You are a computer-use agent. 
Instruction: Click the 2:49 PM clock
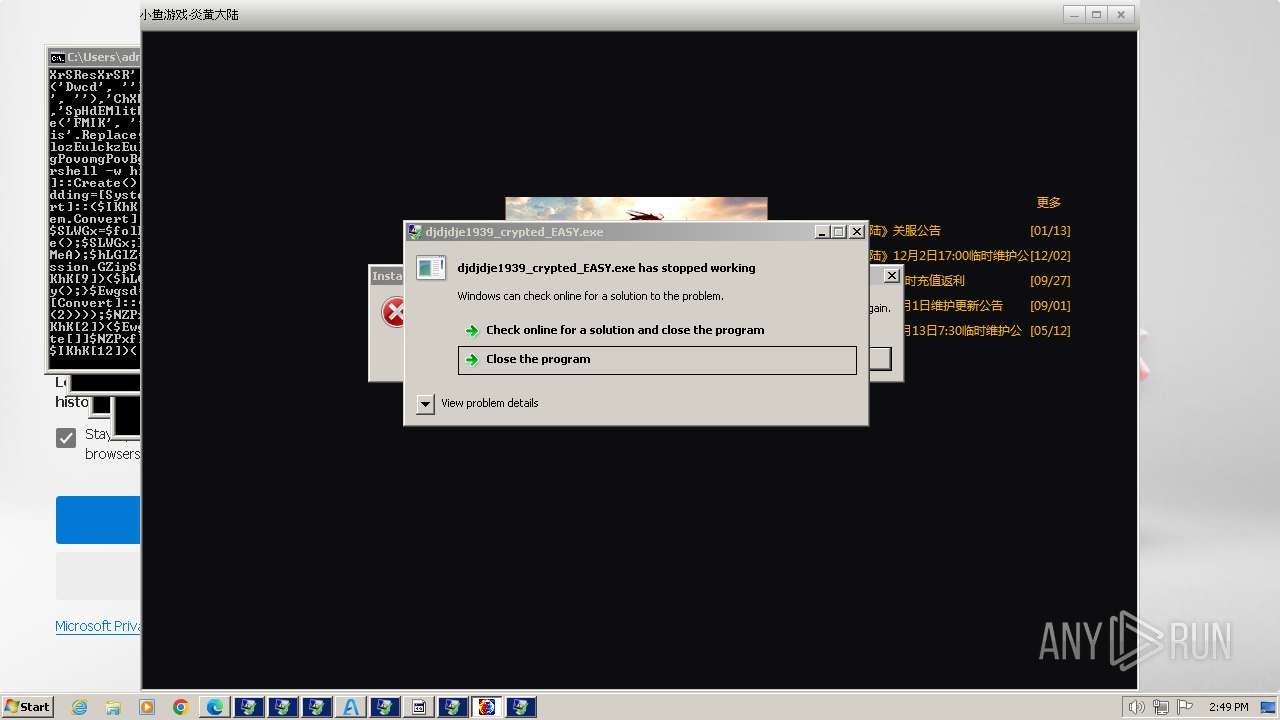tap(1228, 707)
